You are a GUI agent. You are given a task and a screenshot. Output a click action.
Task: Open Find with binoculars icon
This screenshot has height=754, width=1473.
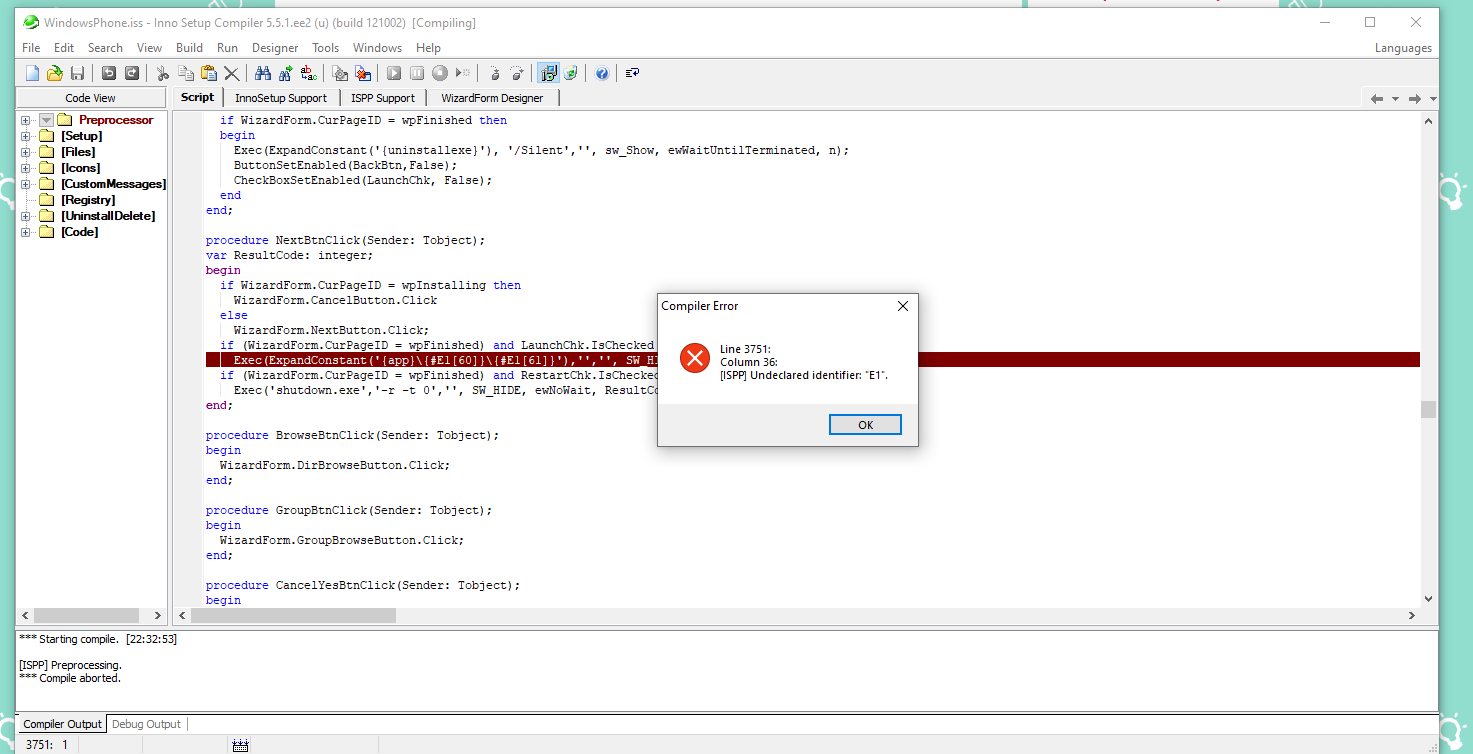point(263,73)
